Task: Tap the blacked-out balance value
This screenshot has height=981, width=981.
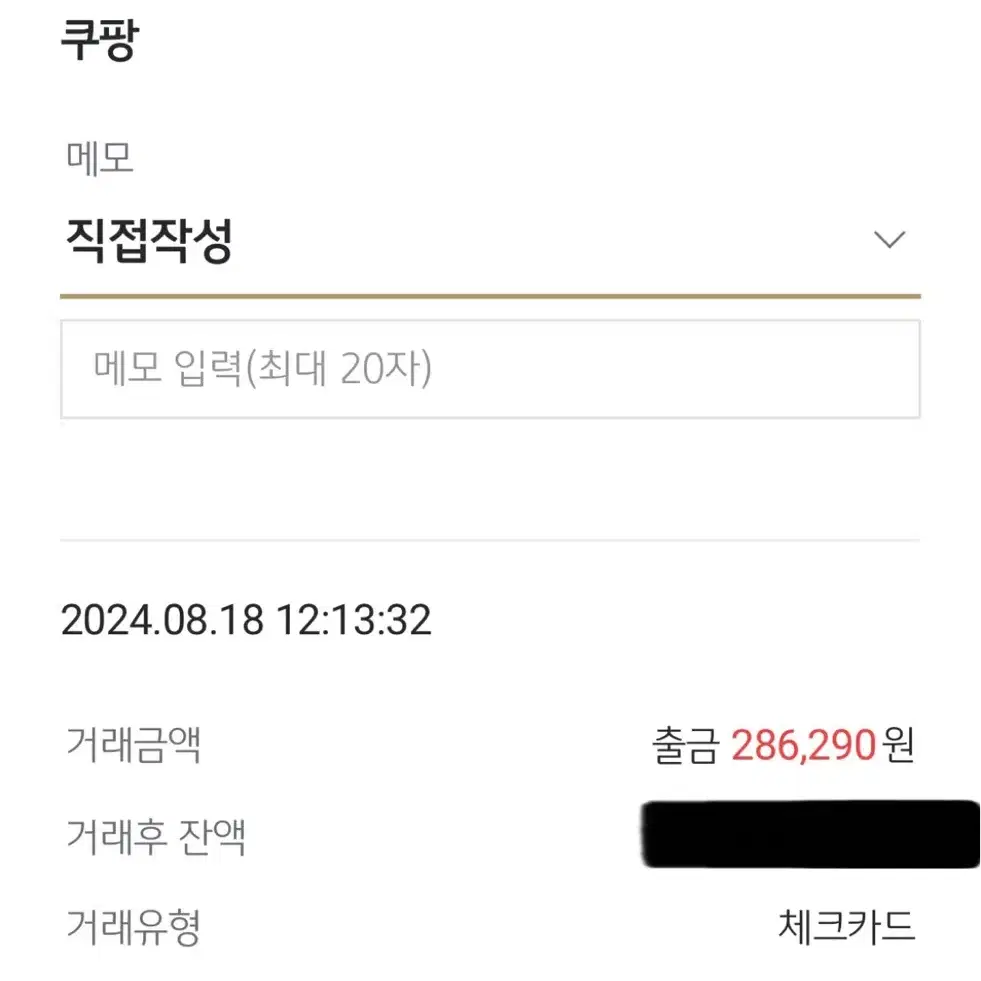Action: [x=810, y=834]
